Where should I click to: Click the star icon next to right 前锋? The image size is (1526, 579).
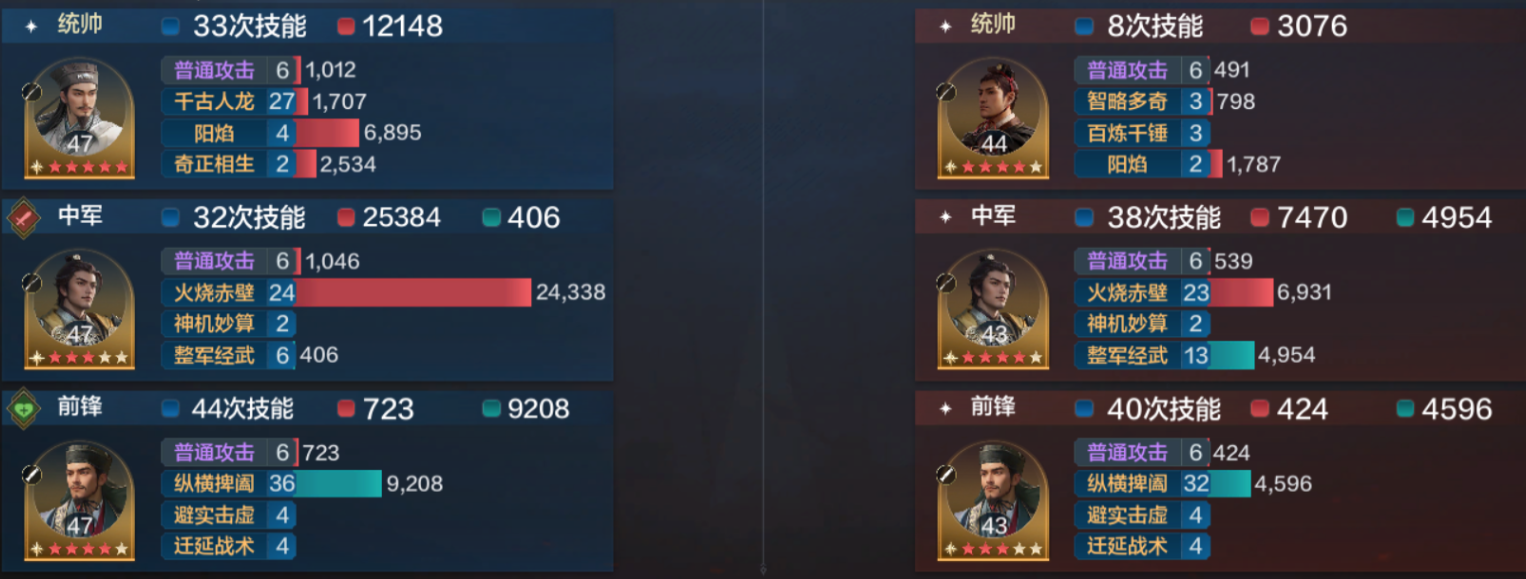point(945,409)
